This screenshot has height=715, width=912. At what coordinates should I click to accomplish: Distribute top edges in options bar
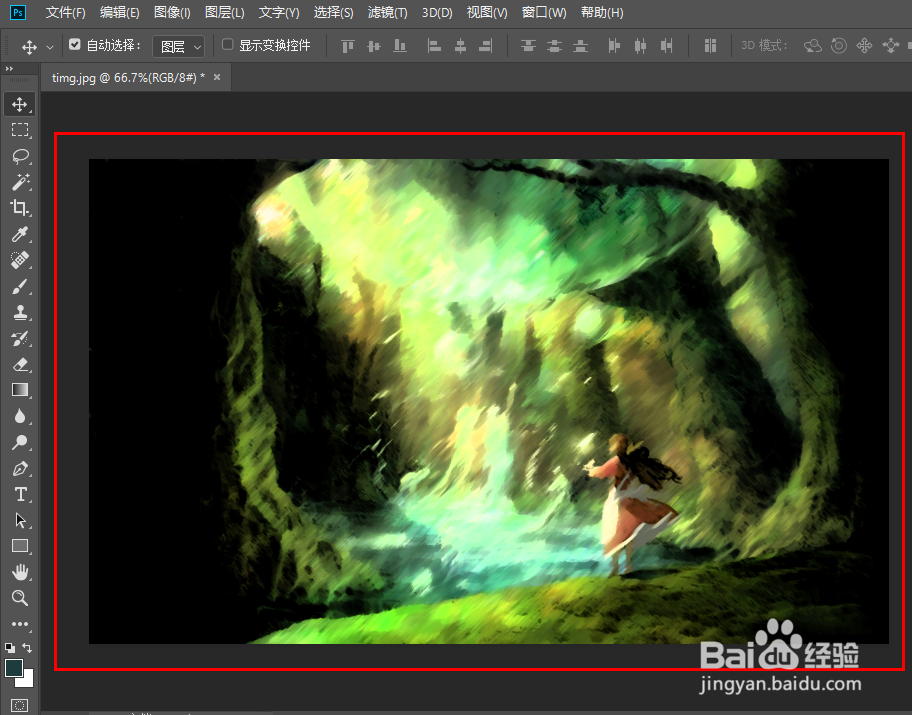click(x=528, y=46)
